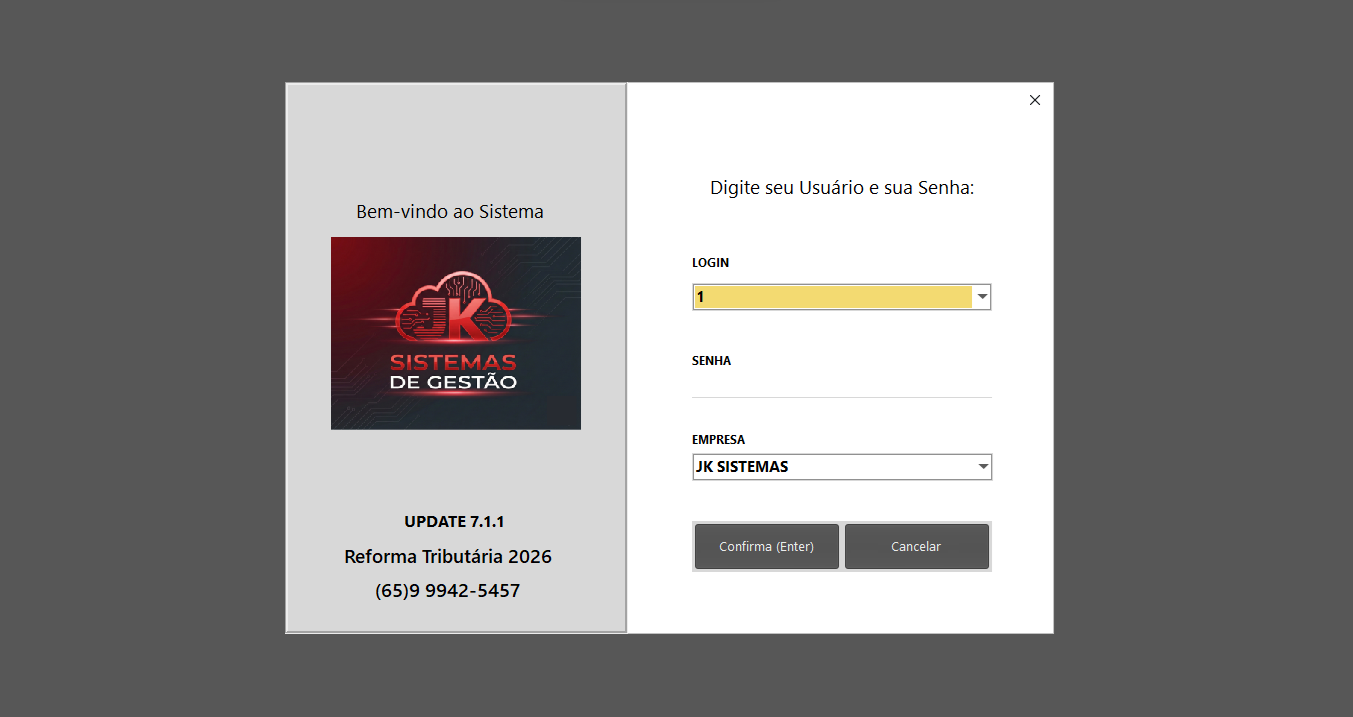Click the gray left welcome panel background
Screen dimensions: 1353x717
tap(455, 140)
